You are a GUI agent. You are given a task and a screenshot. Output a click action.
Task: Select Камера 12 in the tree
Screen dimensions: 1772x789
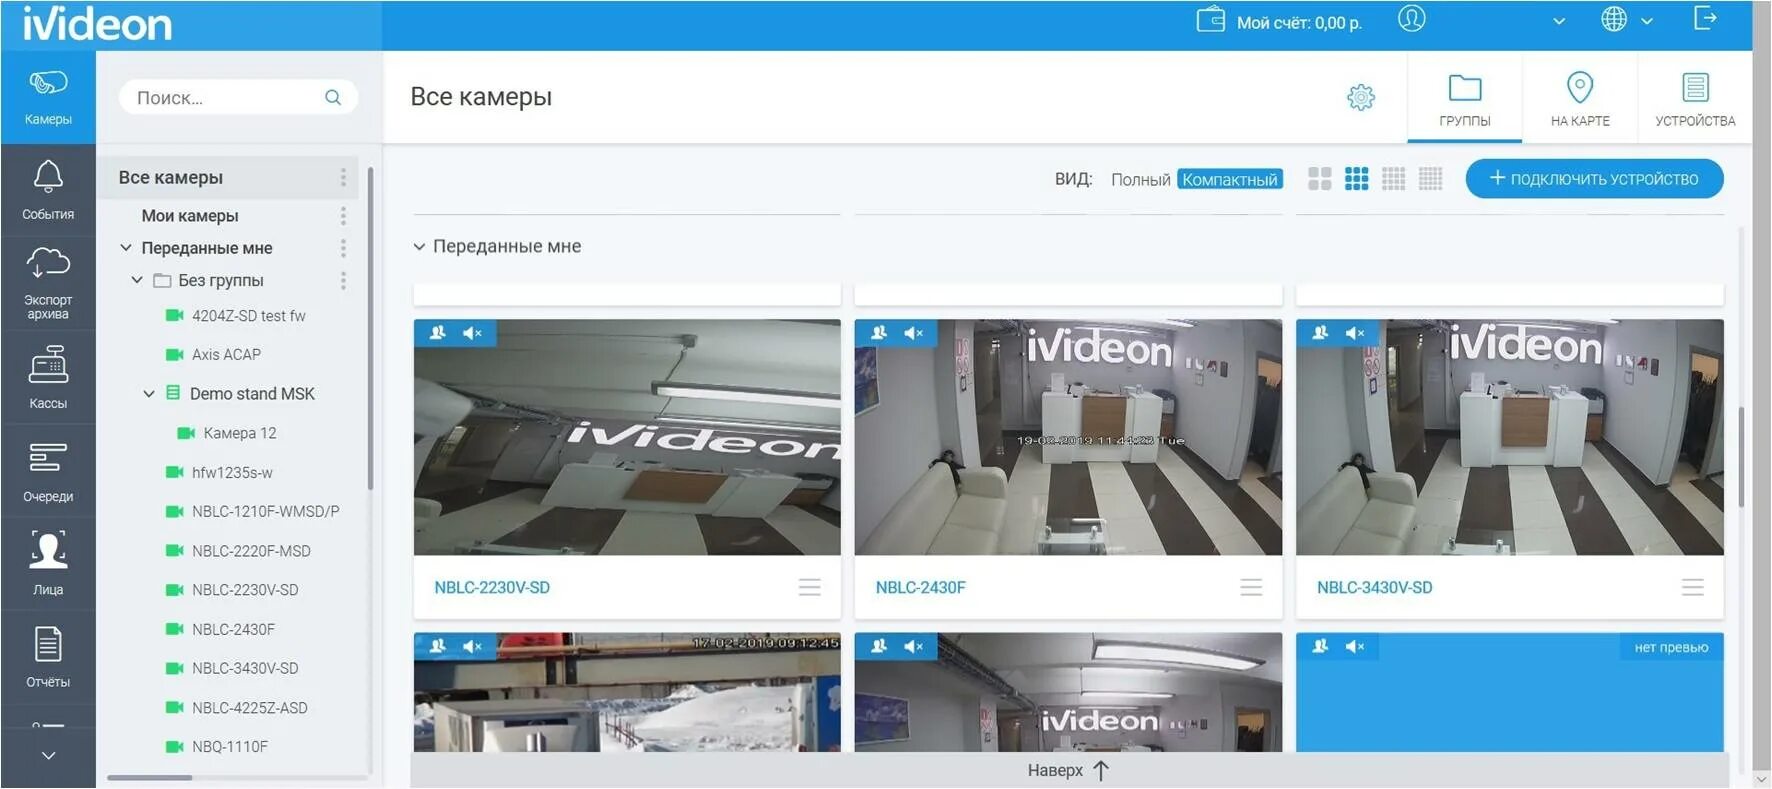[240, 433]
